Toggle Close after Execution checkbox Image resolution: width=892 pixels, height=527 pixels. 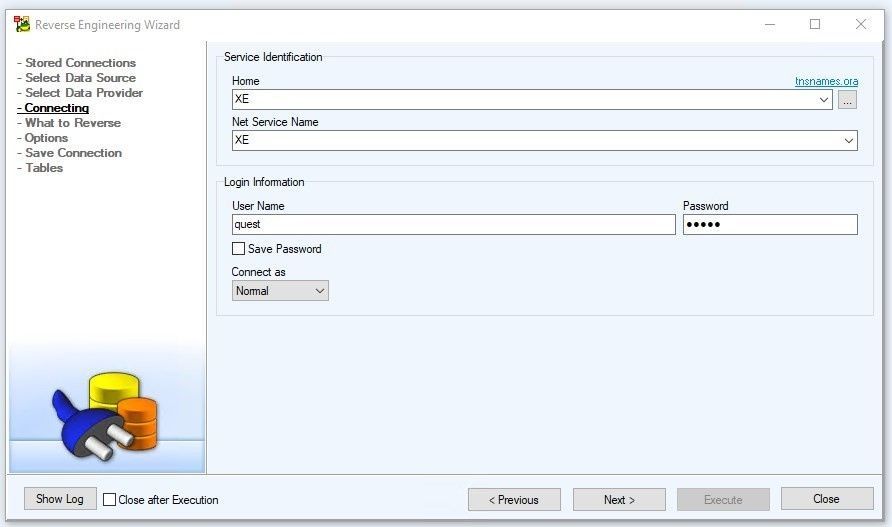[x=109, y=500]
